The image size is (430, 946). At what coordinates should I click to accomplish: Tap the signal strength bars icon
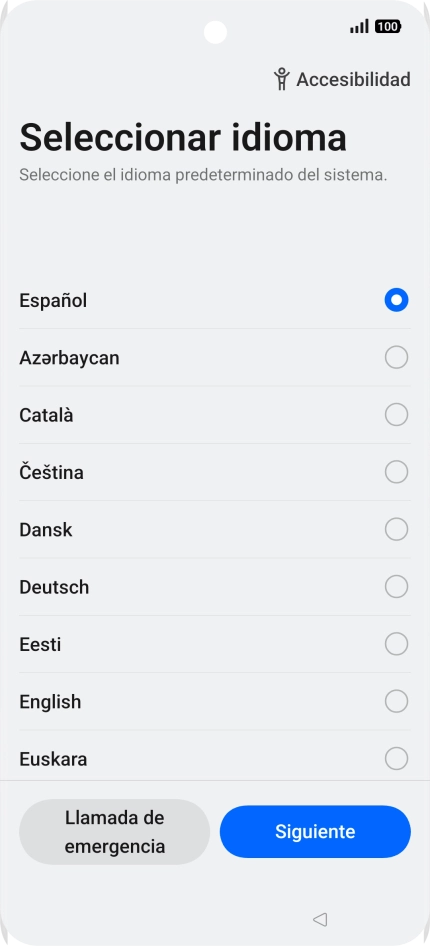(x=359, y=27)
